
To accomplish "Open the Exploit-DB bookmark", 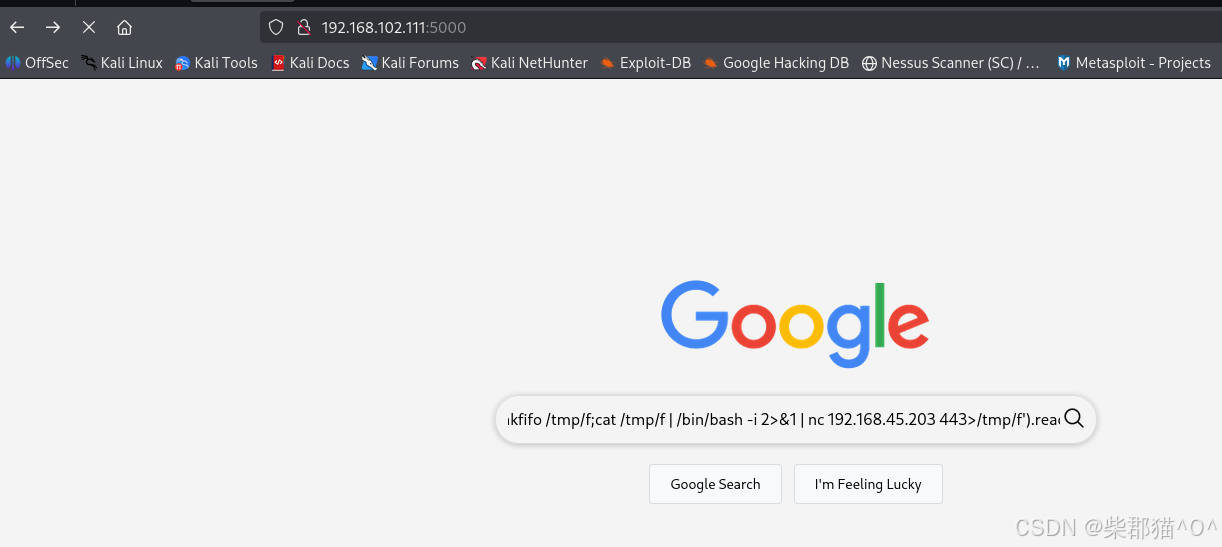I will tap(645, 63).
